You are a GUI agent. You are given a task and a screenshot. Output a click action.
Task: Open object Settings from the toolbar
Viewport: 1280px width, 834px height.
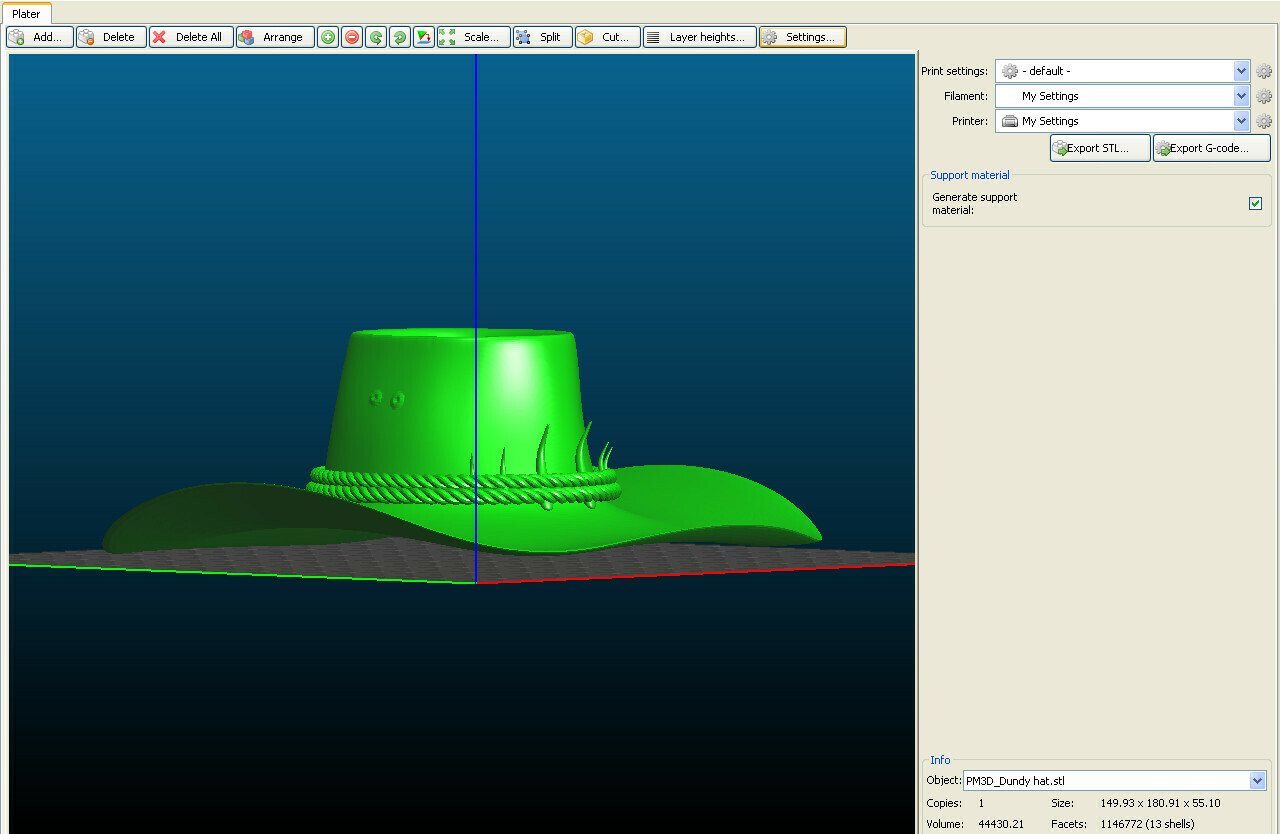click(x=801, y=36)
